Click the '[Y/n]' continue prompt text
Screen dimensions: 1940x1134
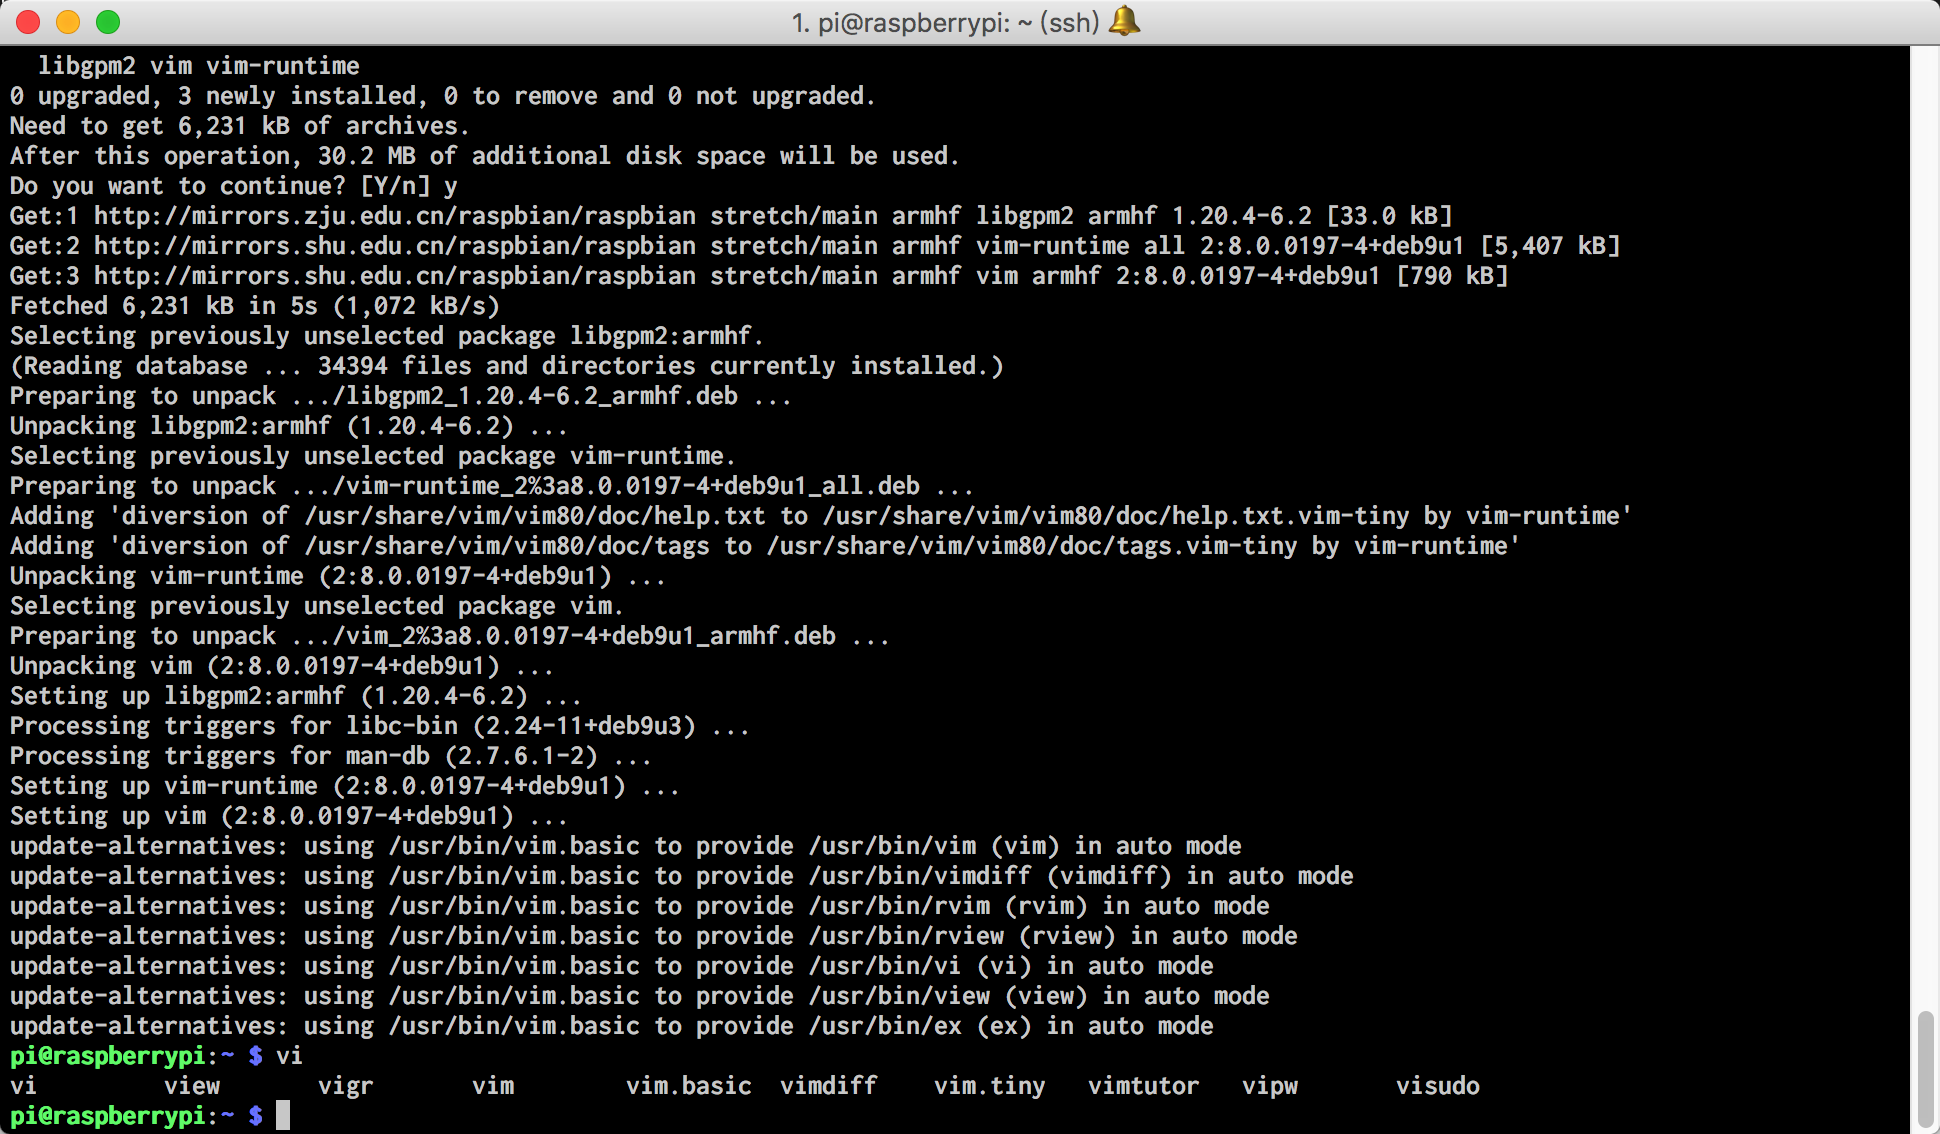395,186
